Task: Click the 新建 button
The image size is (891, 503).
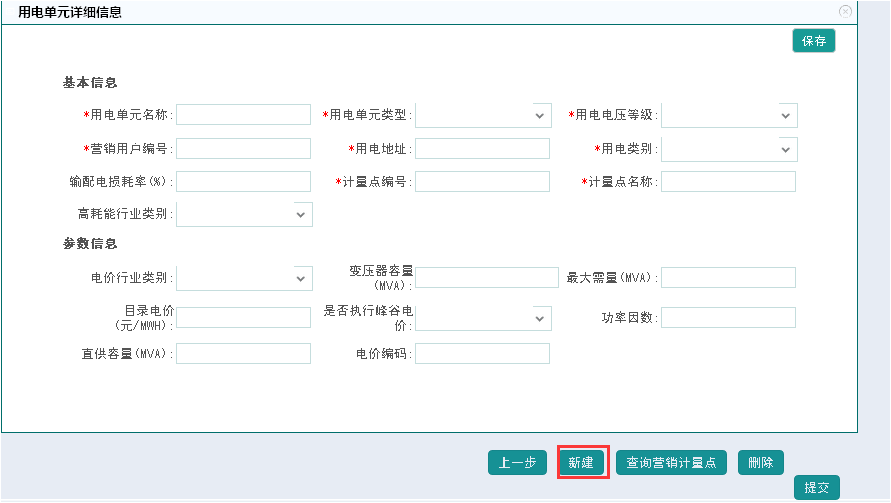Action: pyautogui.click(x=582, y=463)
